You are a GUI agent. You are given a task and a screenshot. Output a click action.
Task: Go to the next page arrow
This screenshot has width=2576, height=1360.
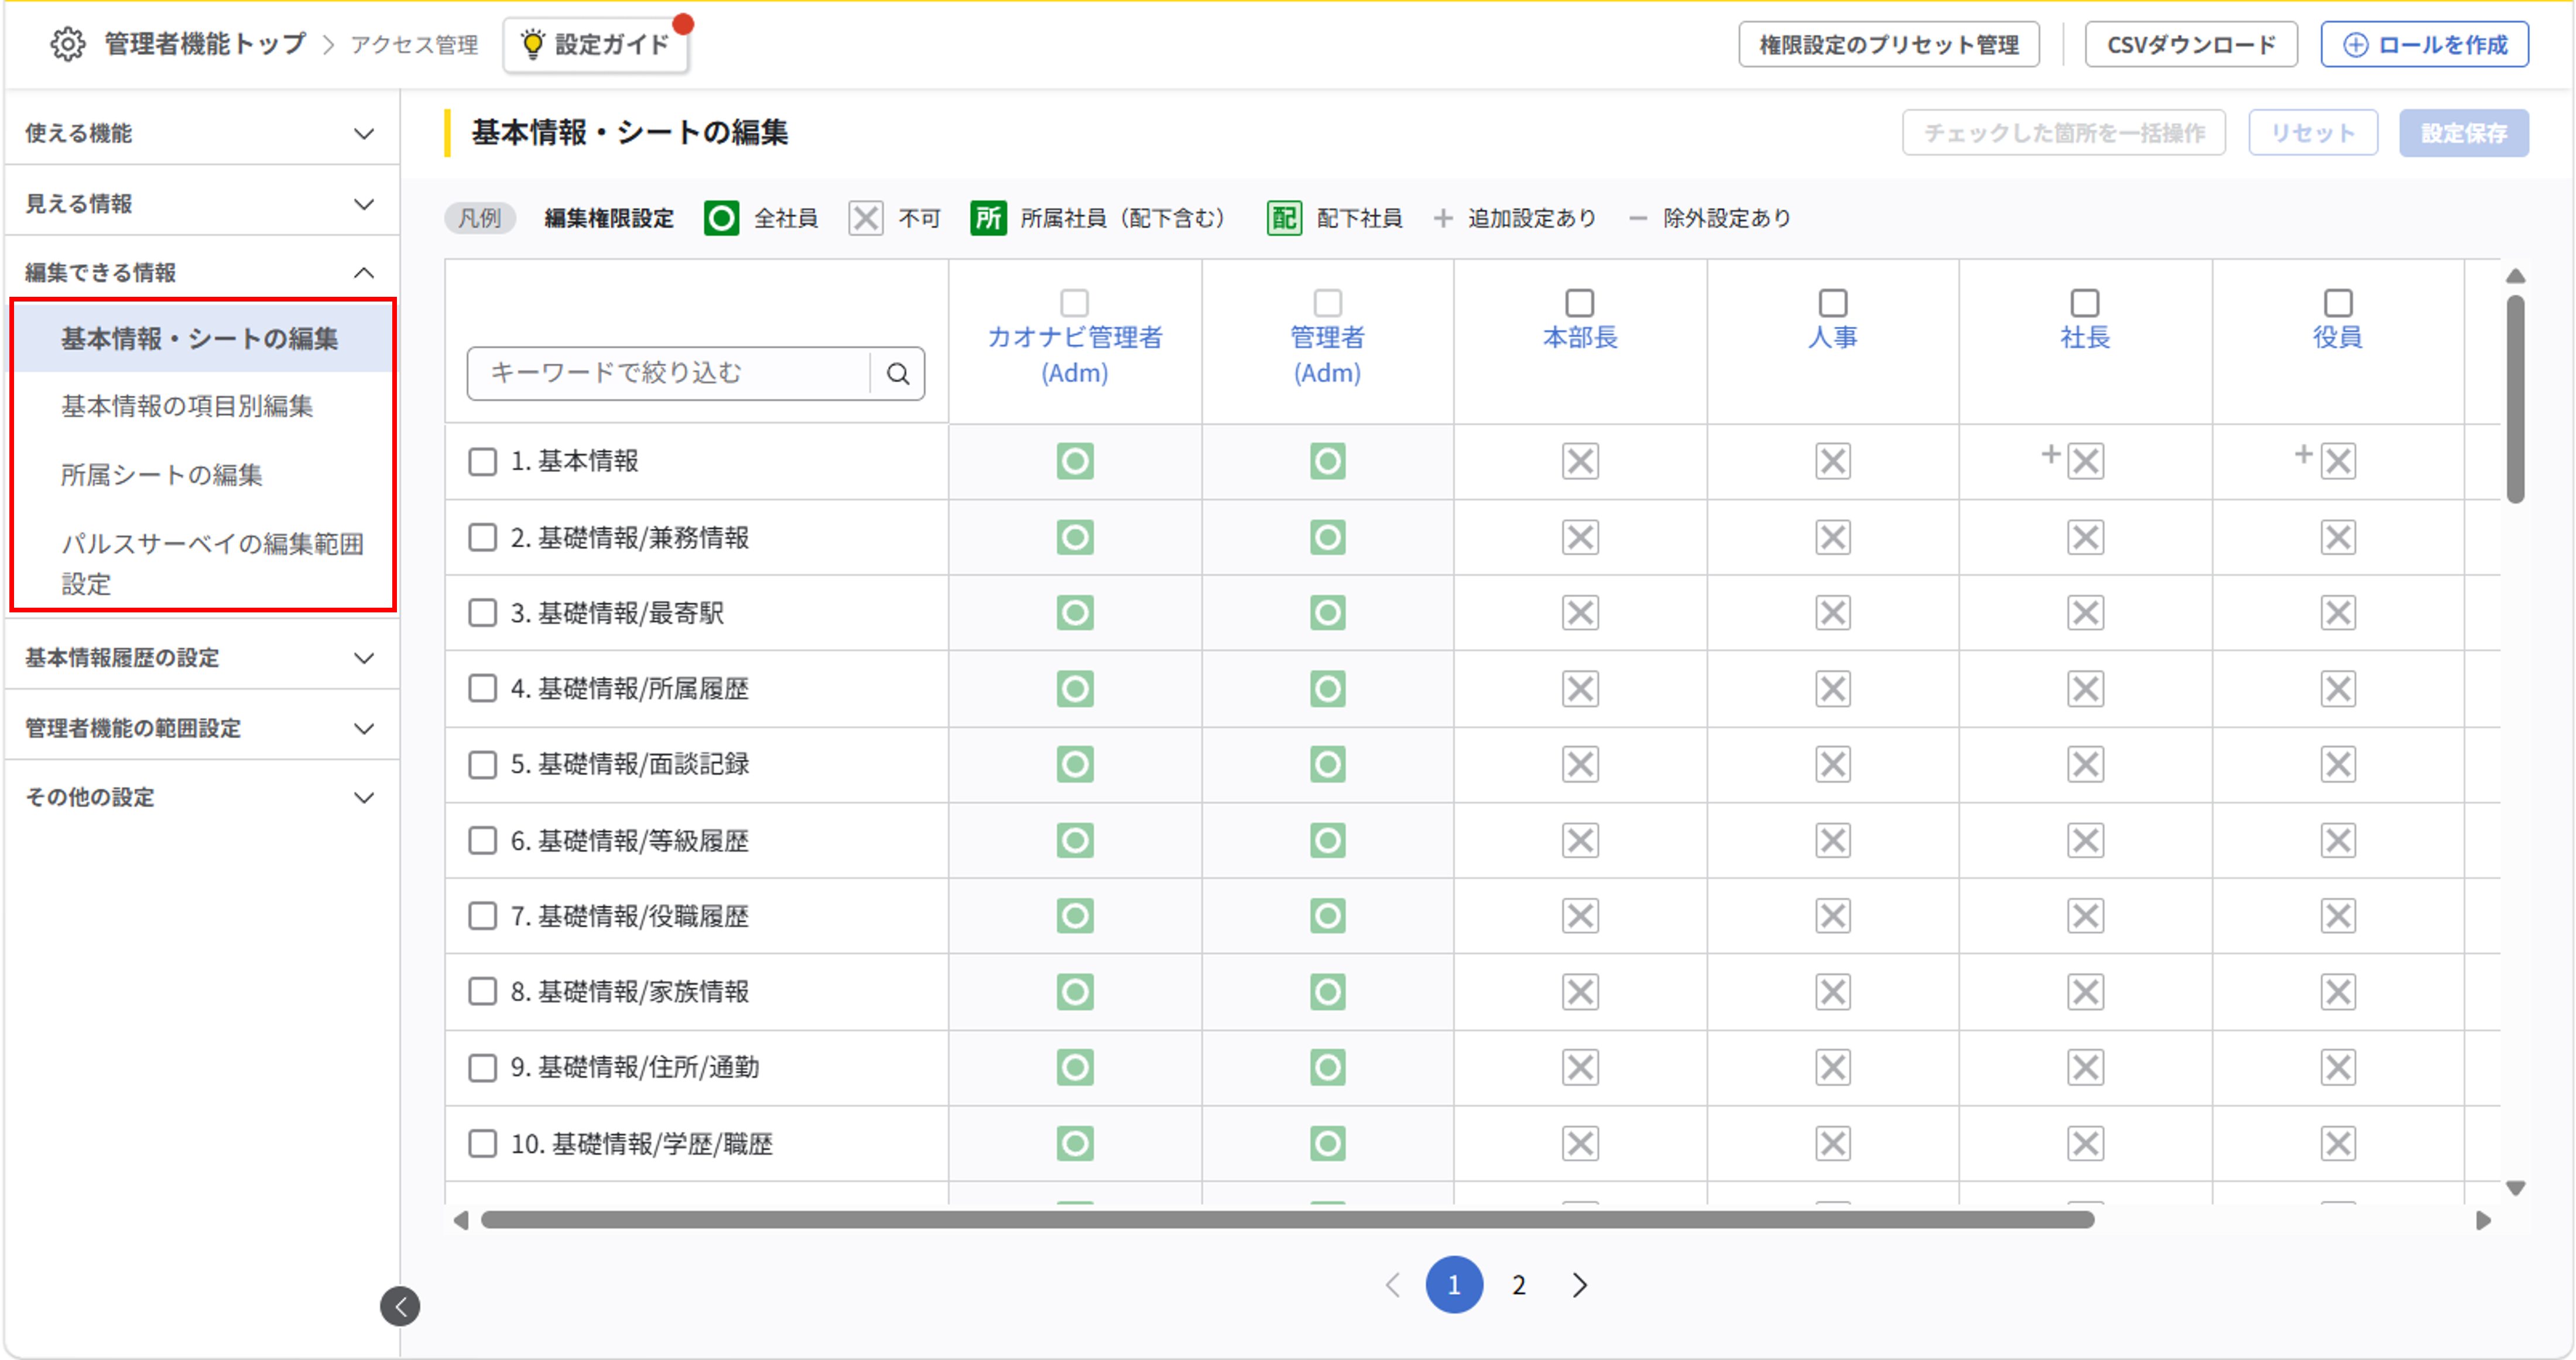[x=1580, y=1285]
